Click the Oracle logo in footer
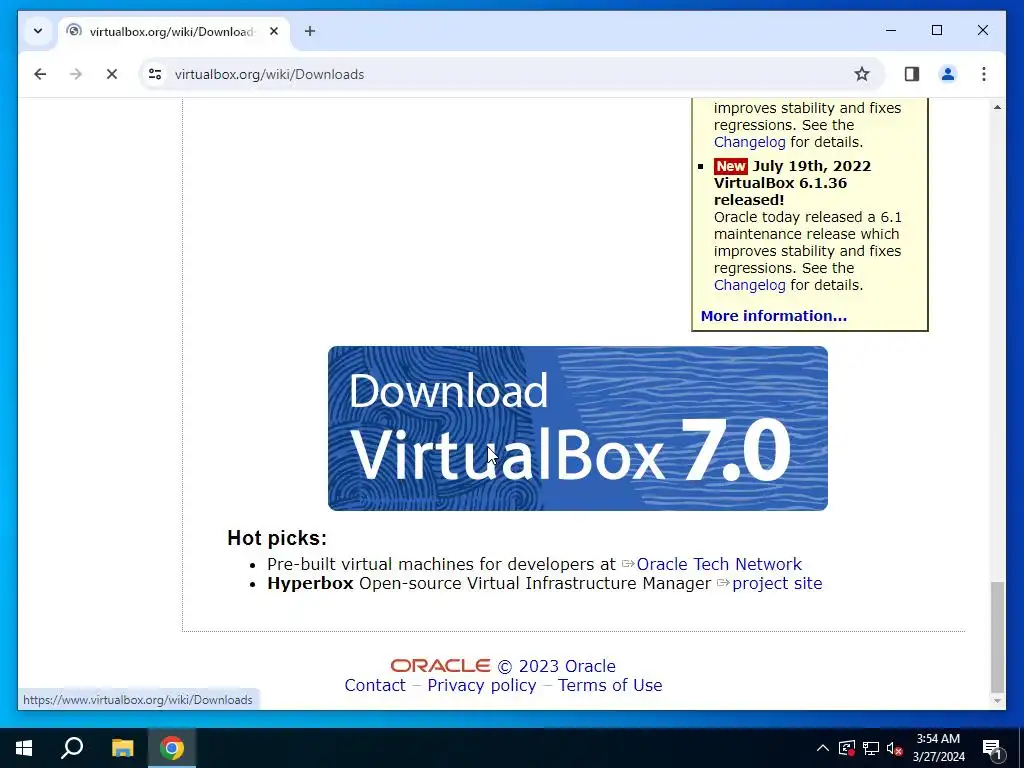The width and height of the screenshot is (1024, 768). 440,665
